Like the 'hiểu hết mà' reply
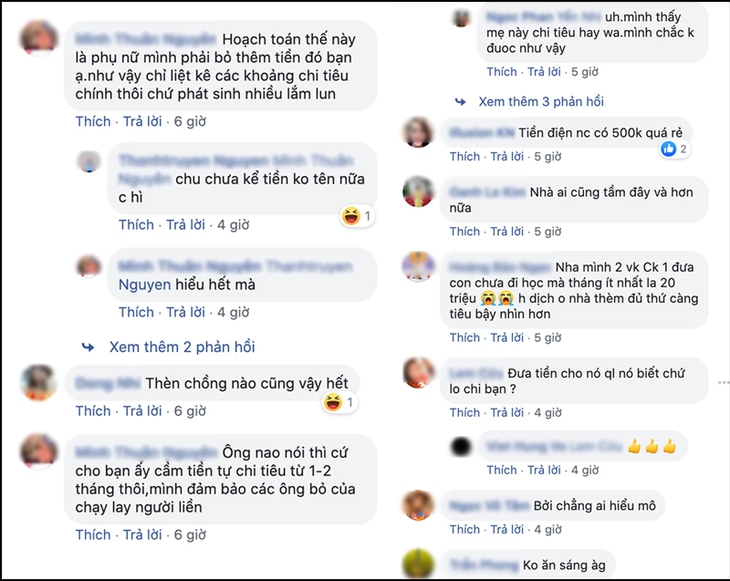730x581 pixels. click(x=136, y=312)
